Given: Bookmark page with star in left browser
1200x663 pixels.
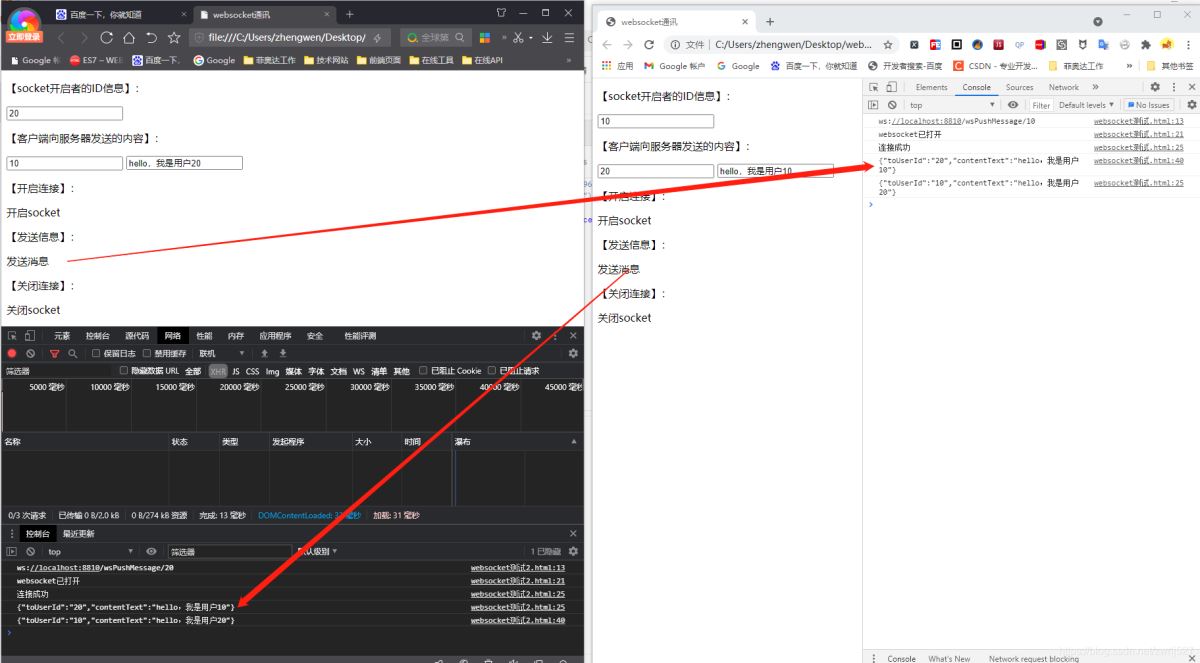Looking at the screenshot, I should (174, 37).
